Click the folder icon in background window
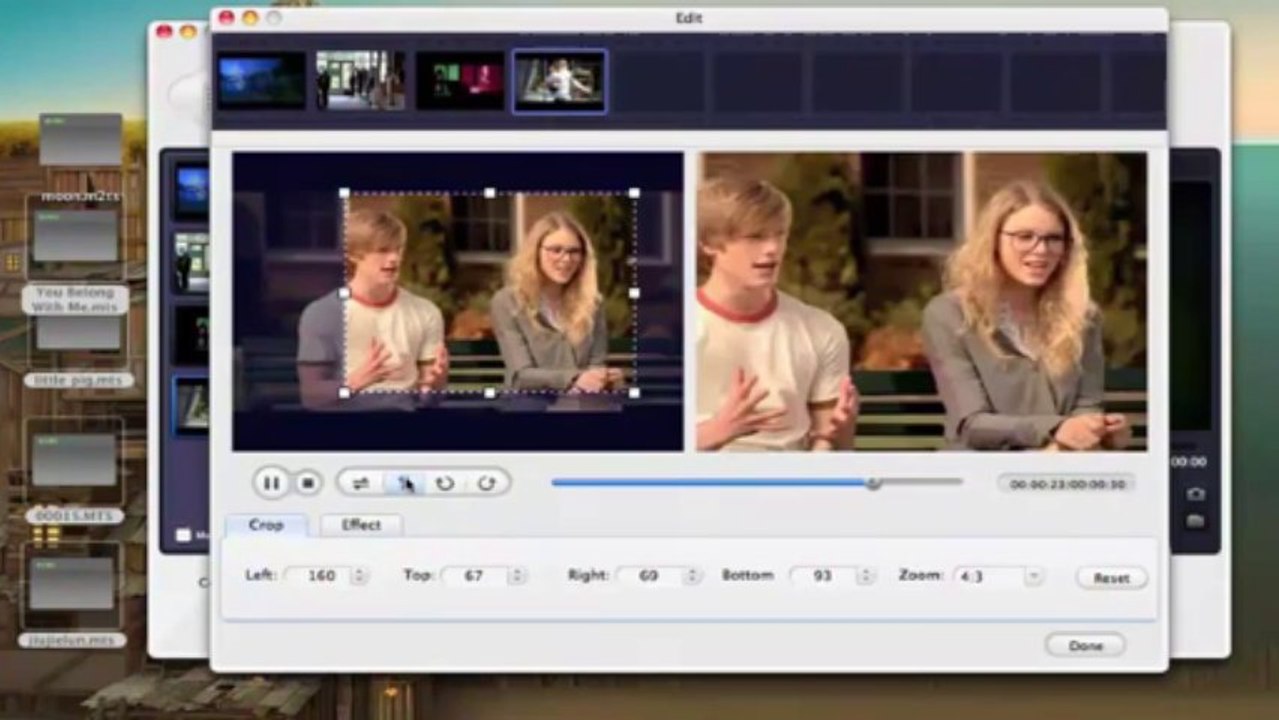Screen dimensions: 1279x720 1195,520
